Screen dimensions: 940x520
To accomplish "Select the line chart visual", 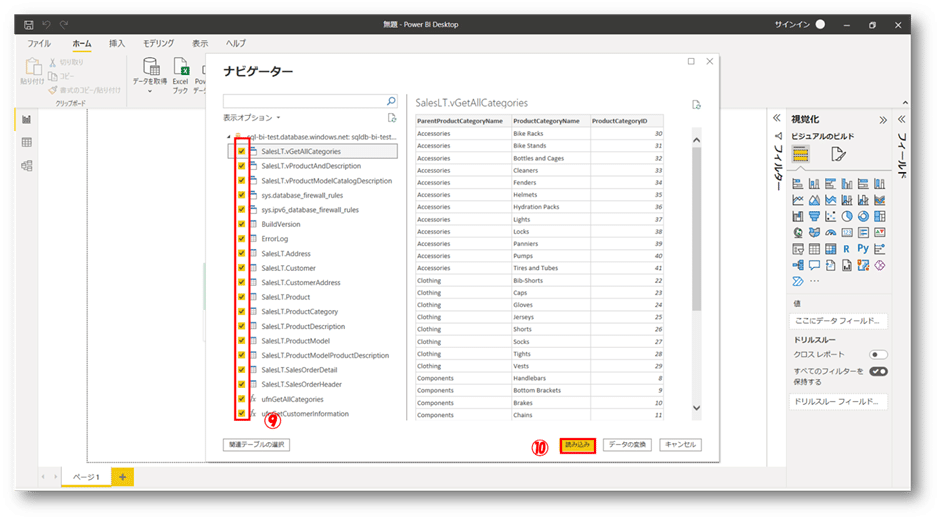I will 798,200.
